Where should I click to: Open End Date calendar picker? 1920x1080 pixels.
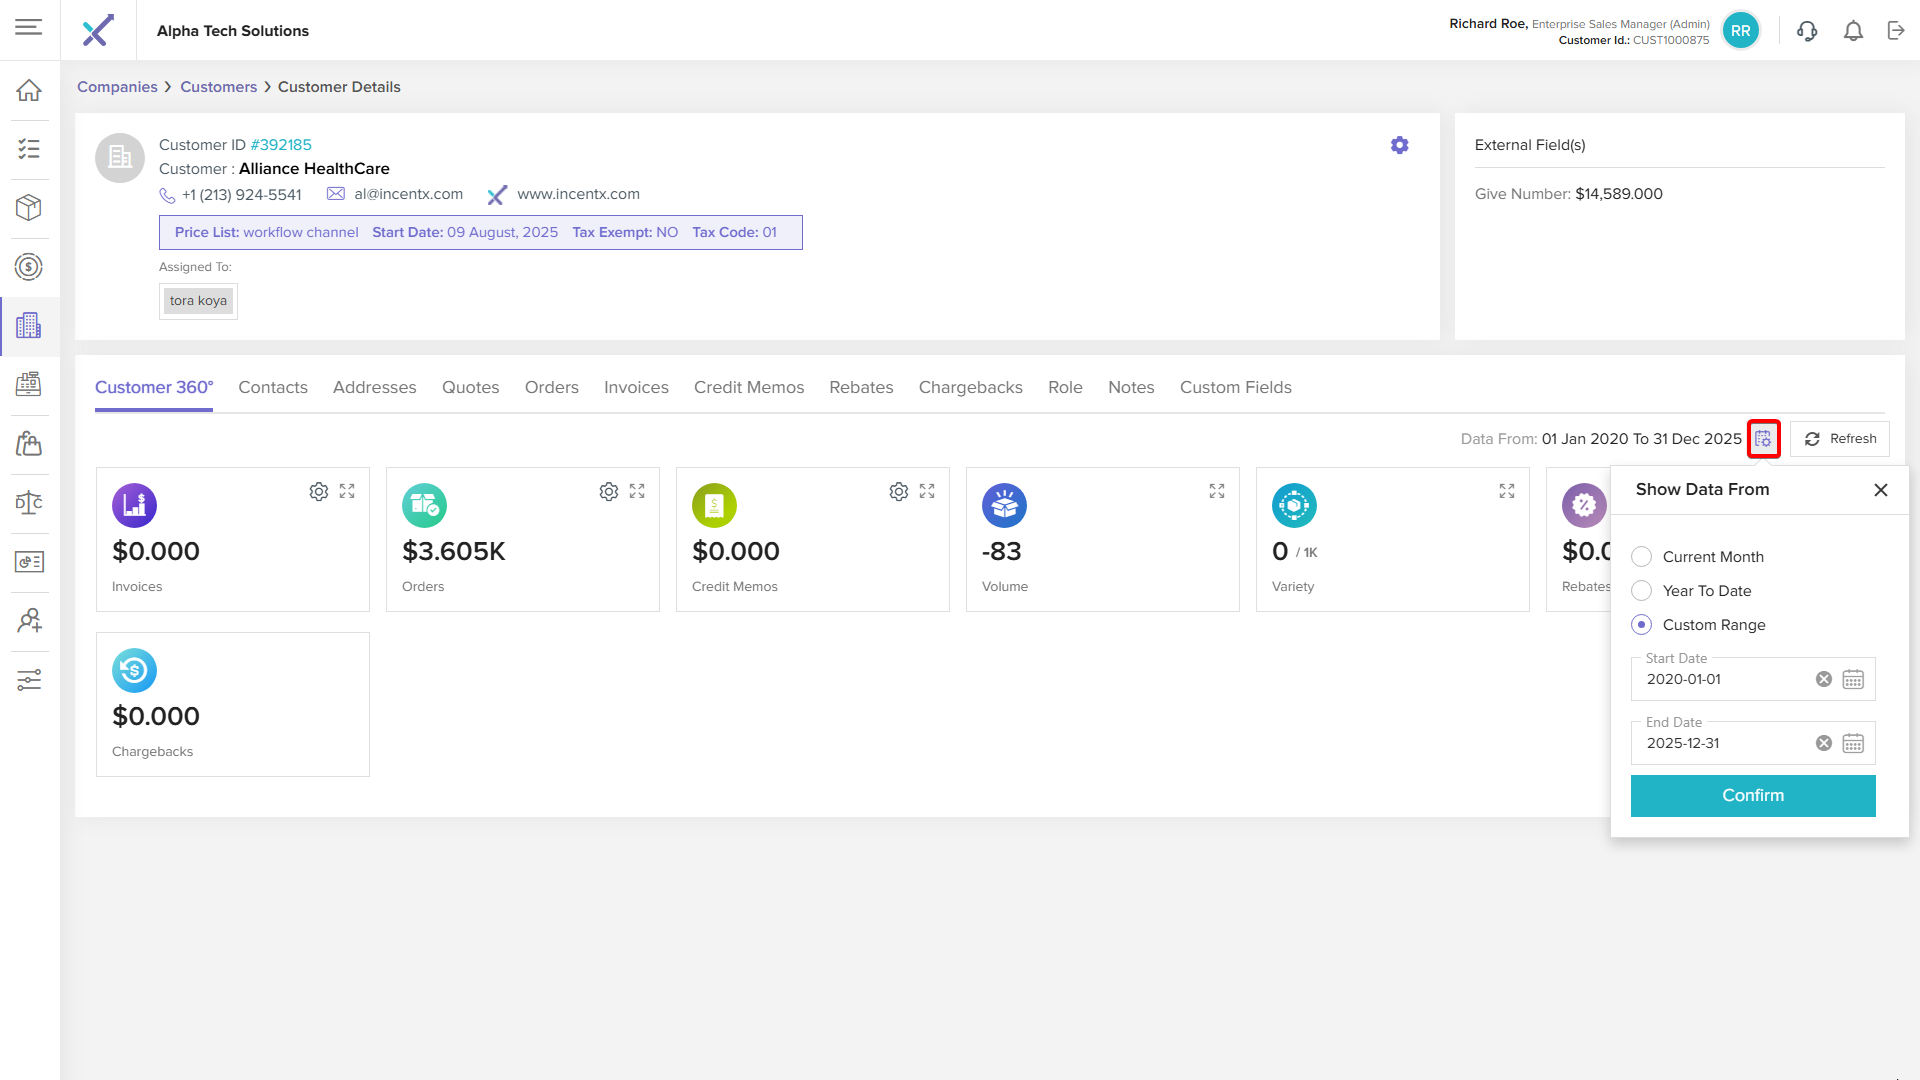point(1852,744)
